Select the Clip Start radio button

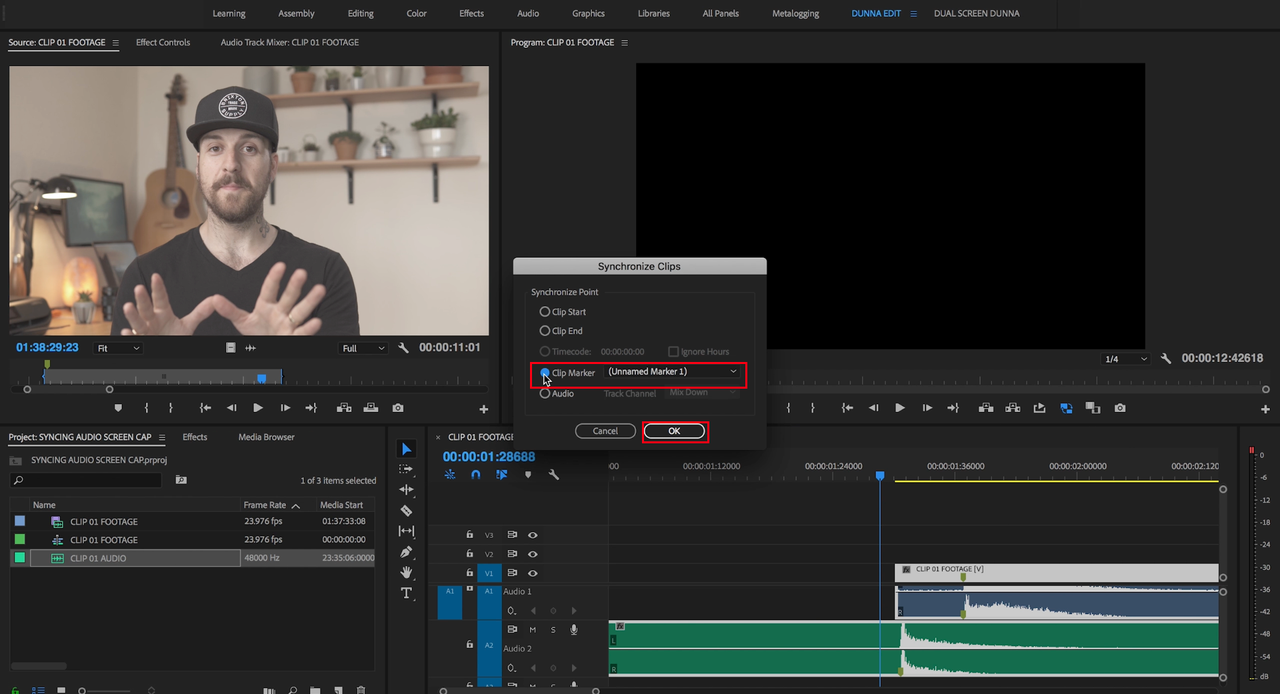pos(545,312)
